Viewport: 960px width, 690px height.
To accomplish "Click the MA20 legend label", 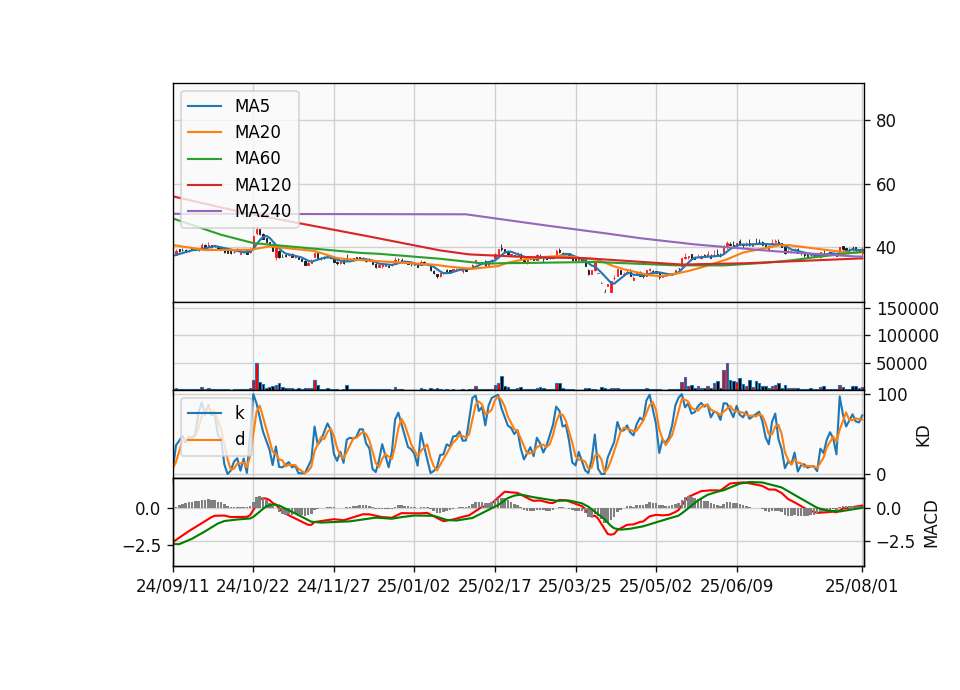I will [x=257, y=132].
